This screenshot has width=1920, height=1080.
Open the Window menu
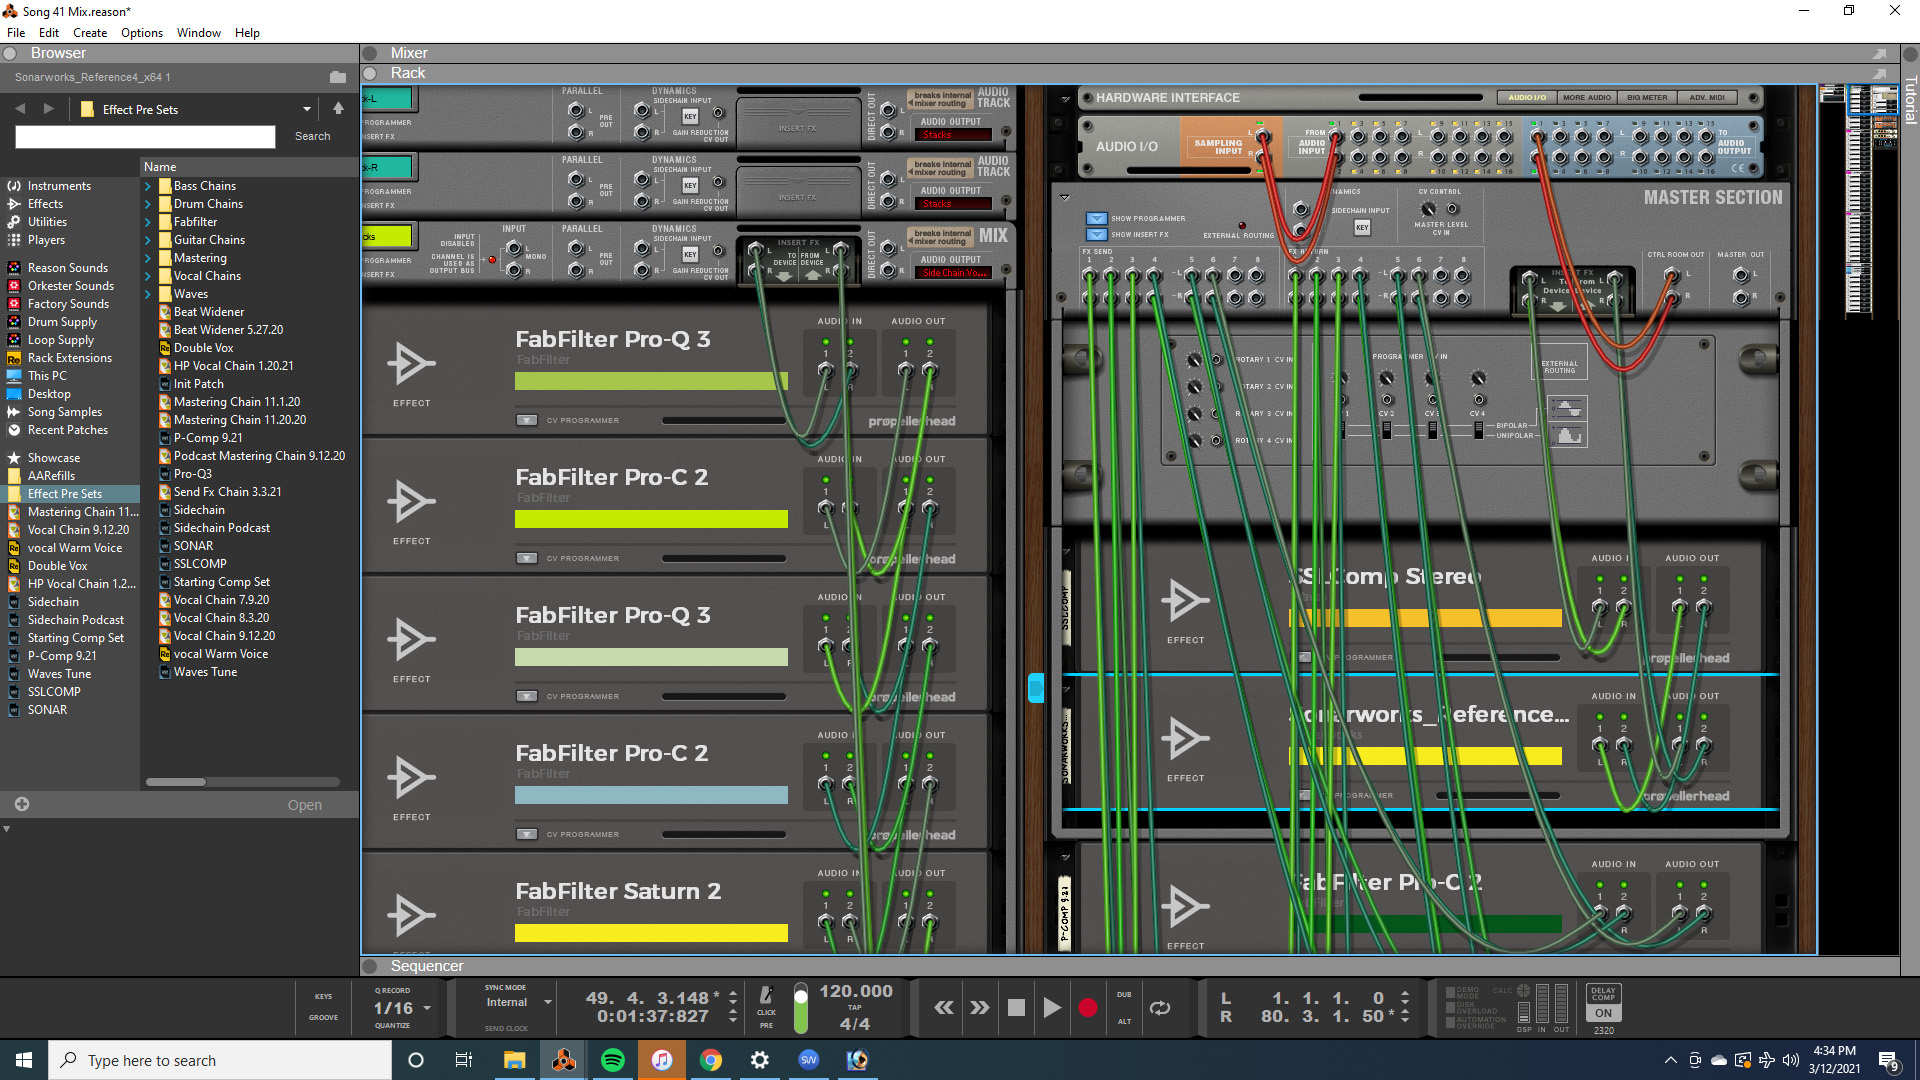199,33
